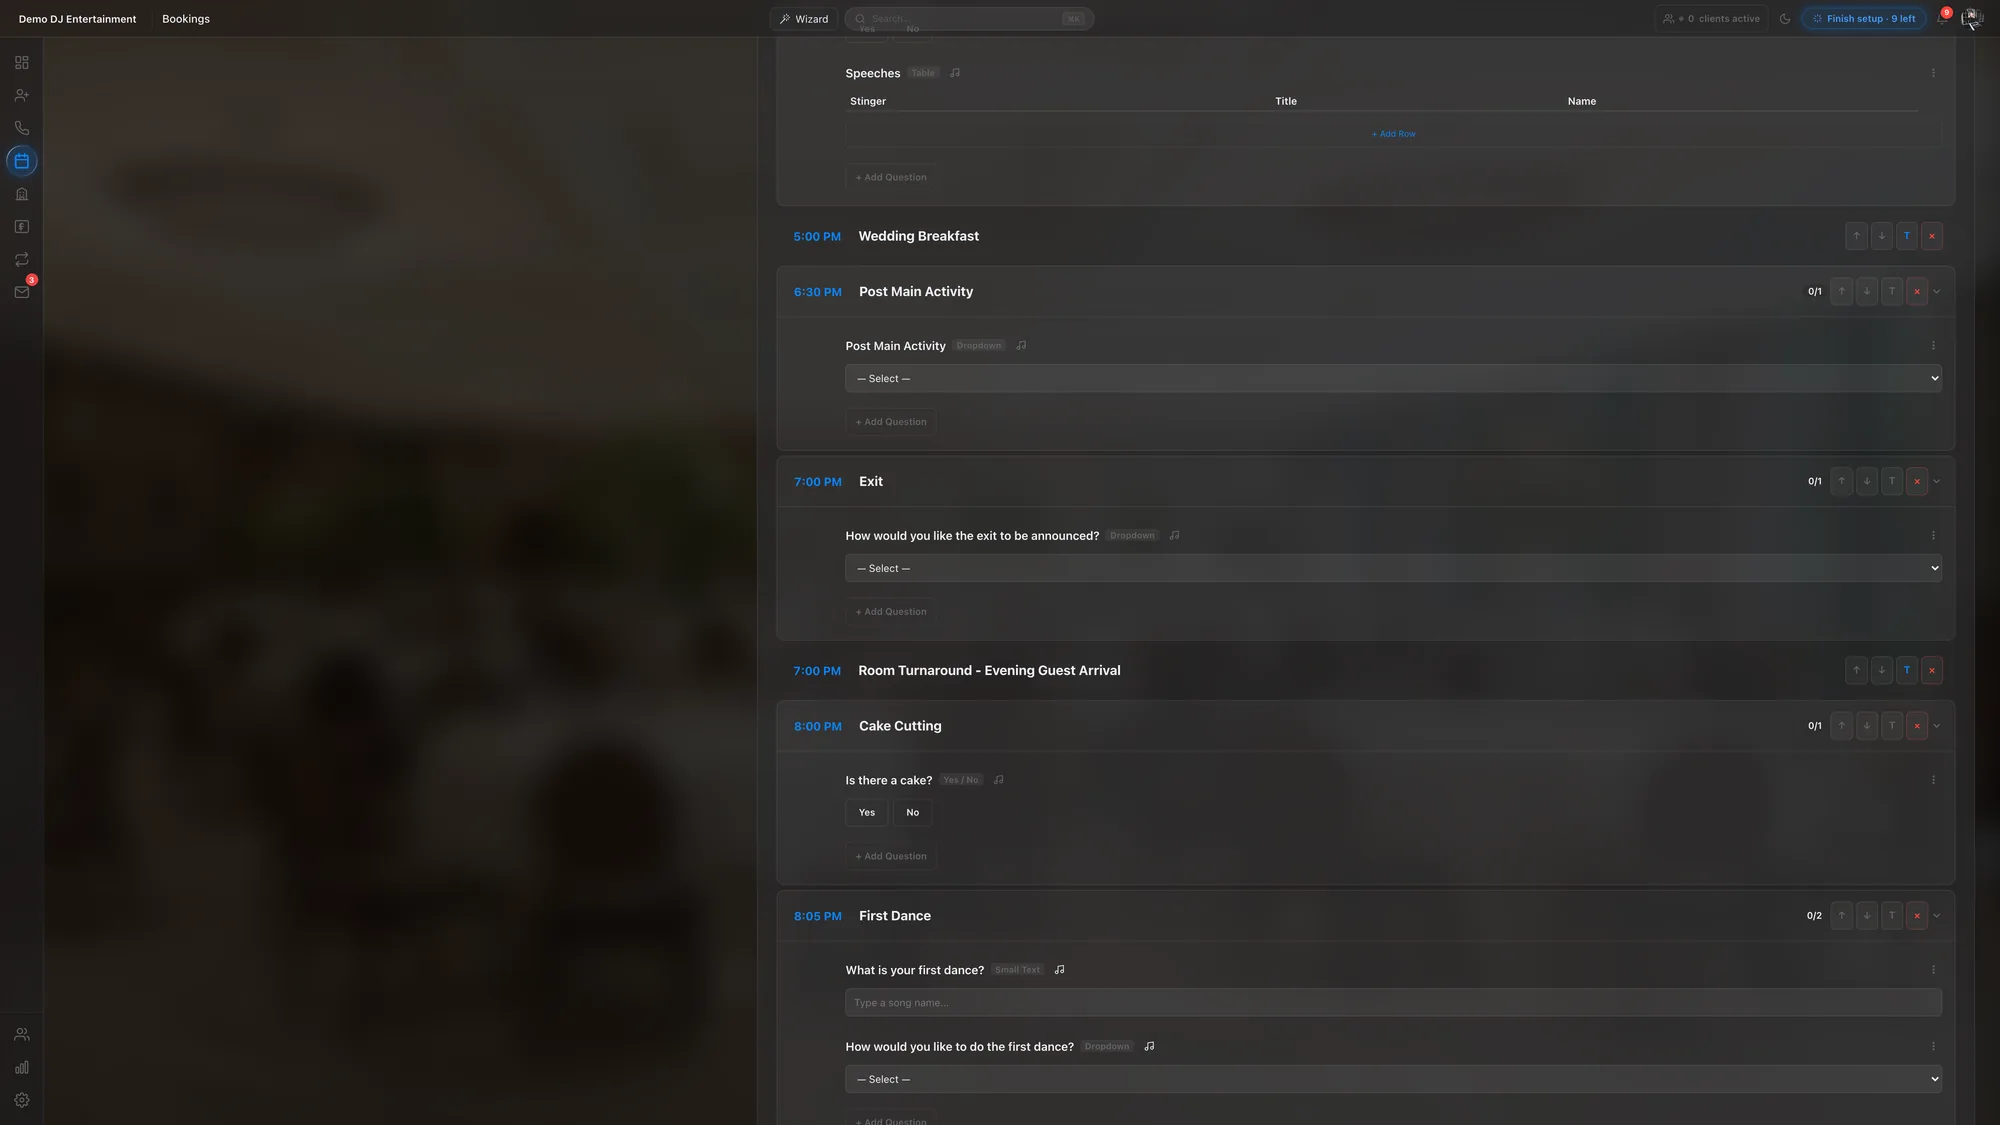Open three-dot menu for Is there a cake?
This screenshot has height=1125, width=2000.
pyautogui.click(x=1933, y=780)
